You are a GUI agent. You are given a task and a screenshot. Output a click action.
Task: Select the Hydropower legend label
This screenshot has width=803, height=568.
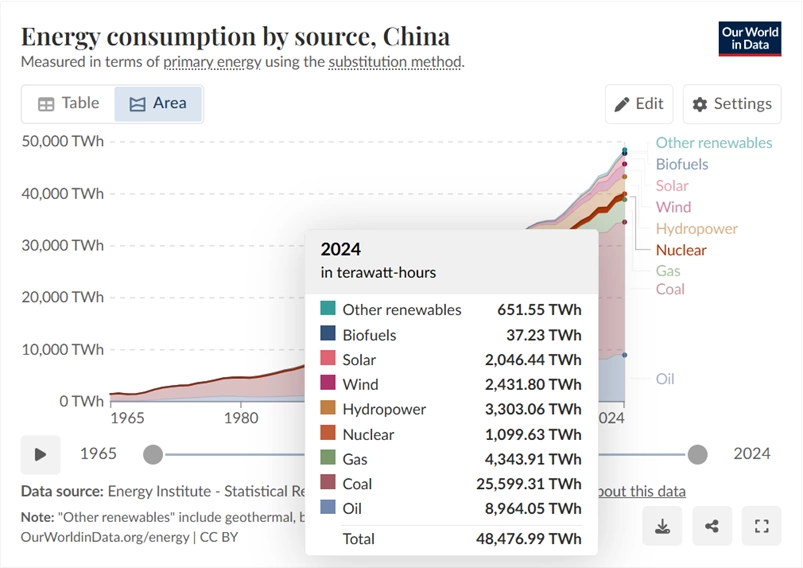tap(696, 228)
